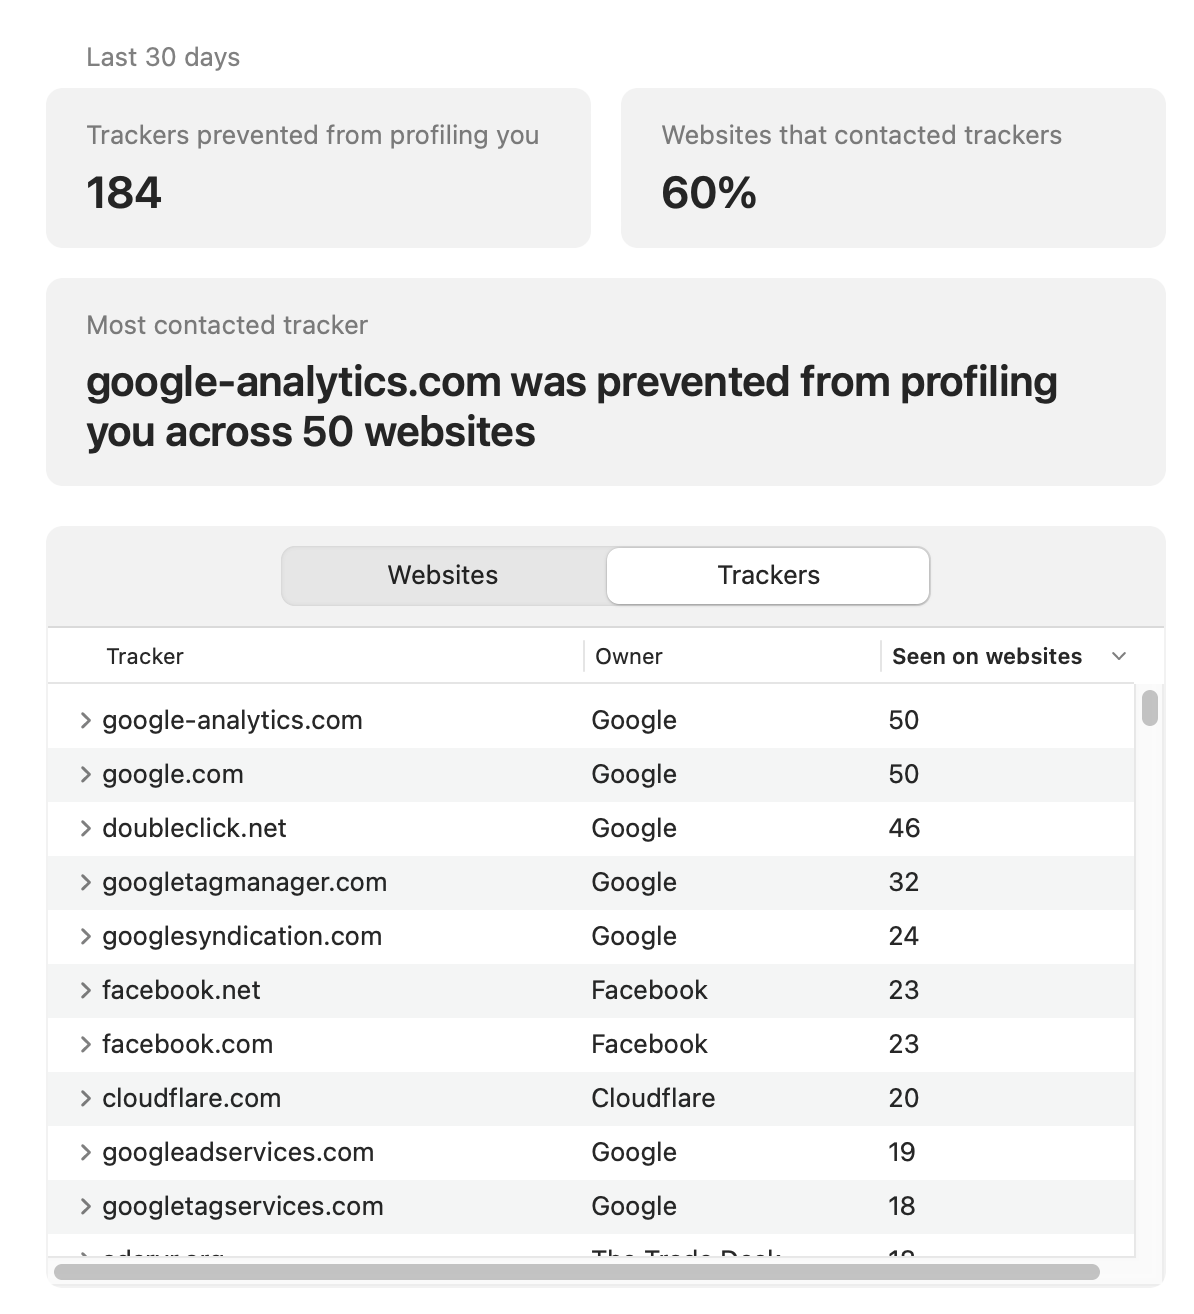1194x1314 pixels.
Task: Select the Cloudflare owner cell
Action: click(653, 1098)
